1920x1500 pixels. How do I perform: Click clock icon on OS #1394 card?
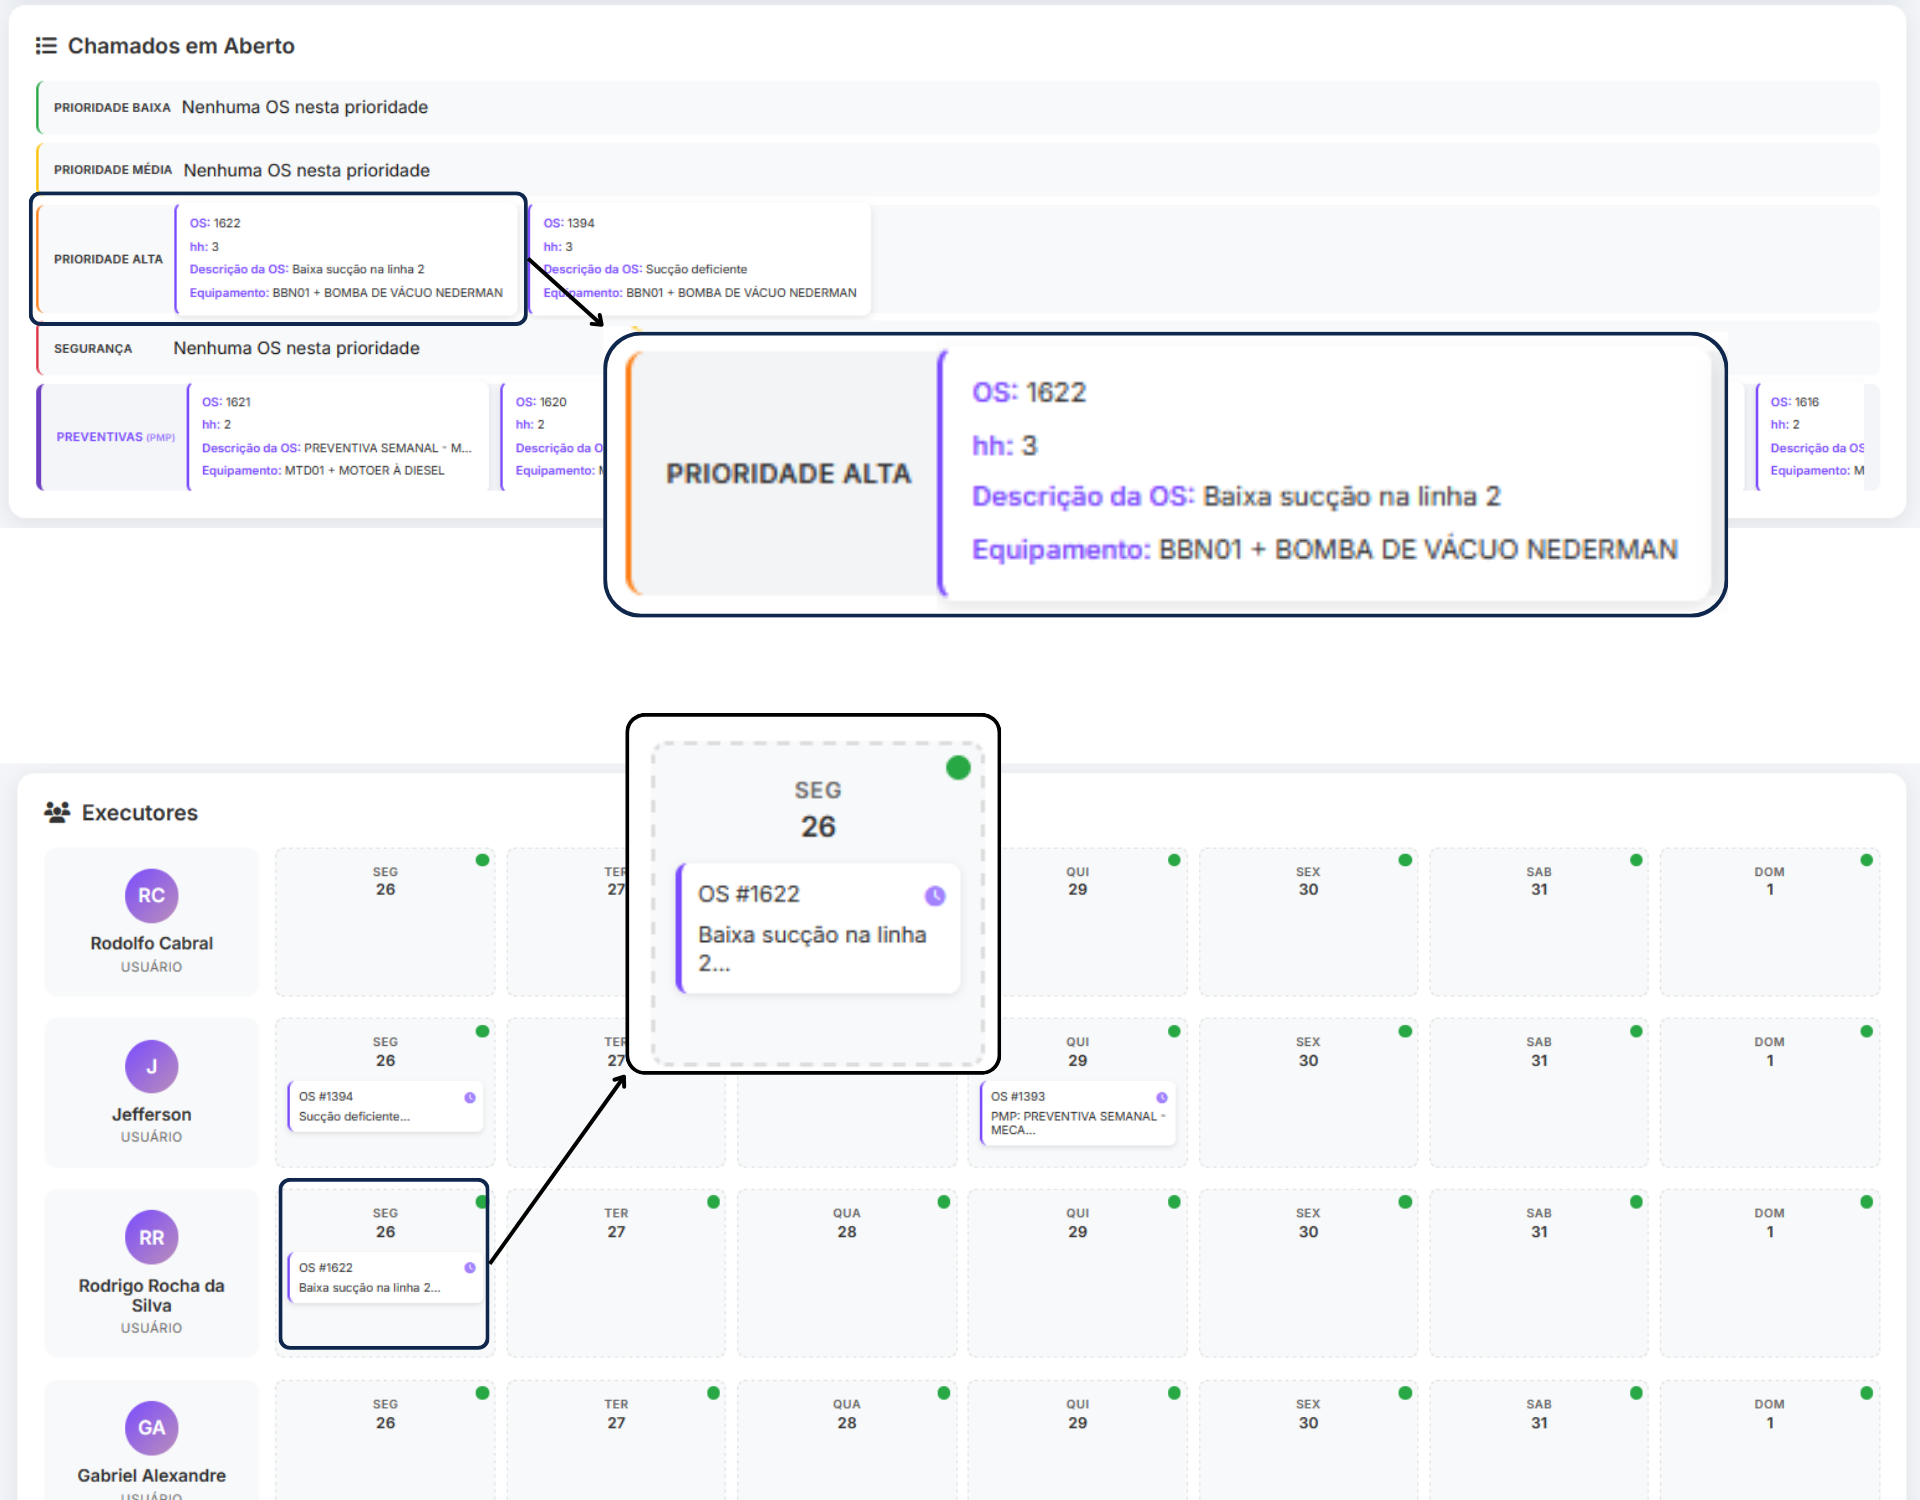point(470,1098)
